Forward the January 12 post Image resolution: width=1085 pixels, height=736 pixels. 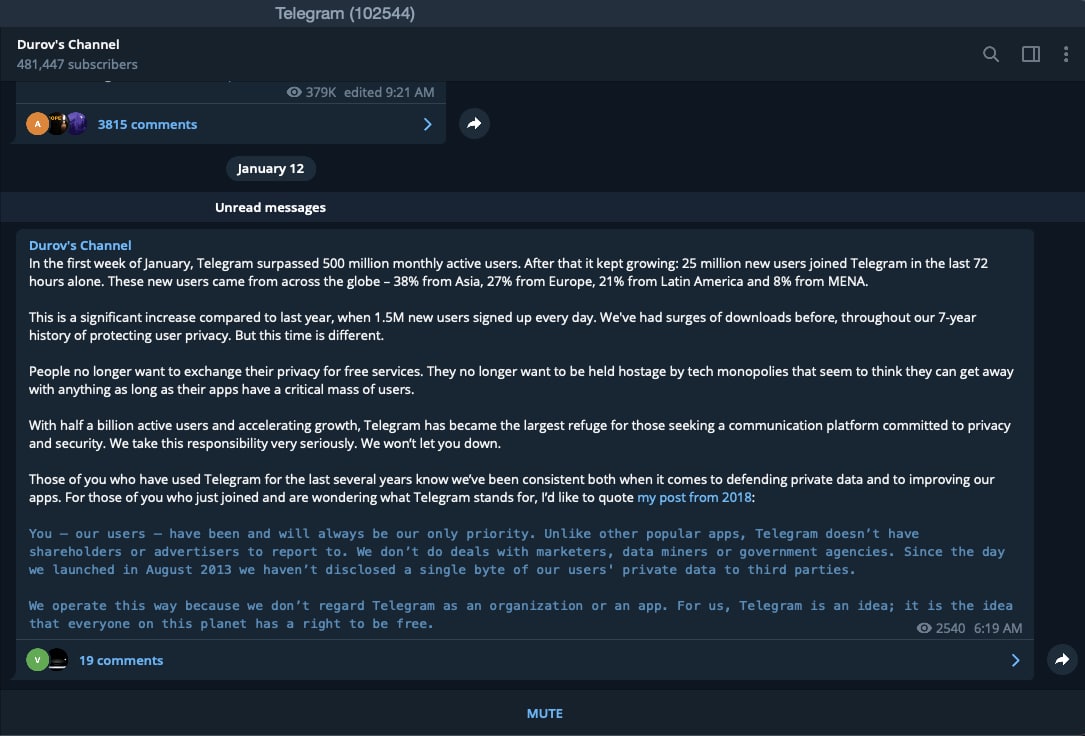click(x=1062, y=660)
